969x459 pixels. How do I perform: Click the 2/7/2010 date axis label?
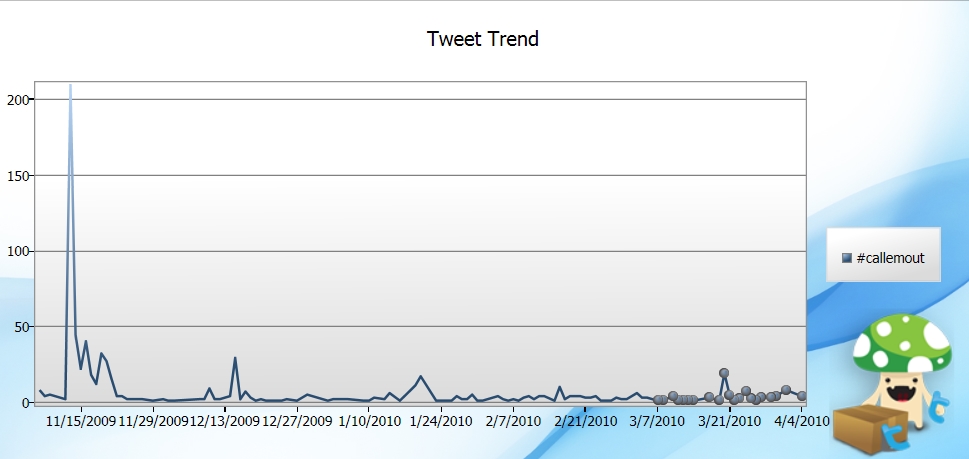coord(514,421)
